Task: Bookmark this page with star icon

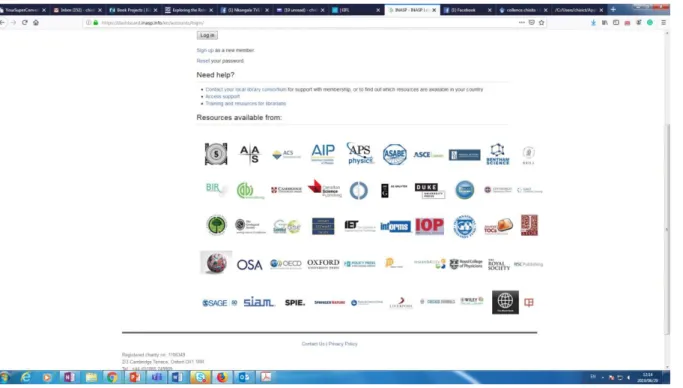Action: pyautogui.click(x=541, y=23)
